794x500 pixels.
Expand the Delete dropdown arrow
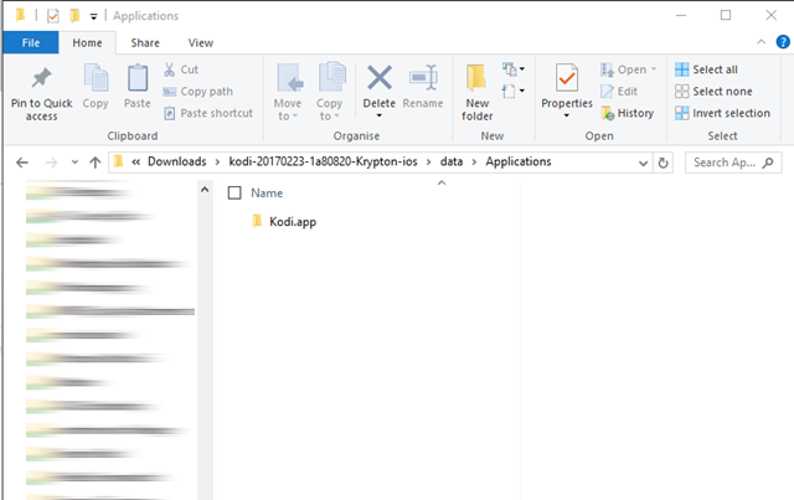(x=379, y=116)
